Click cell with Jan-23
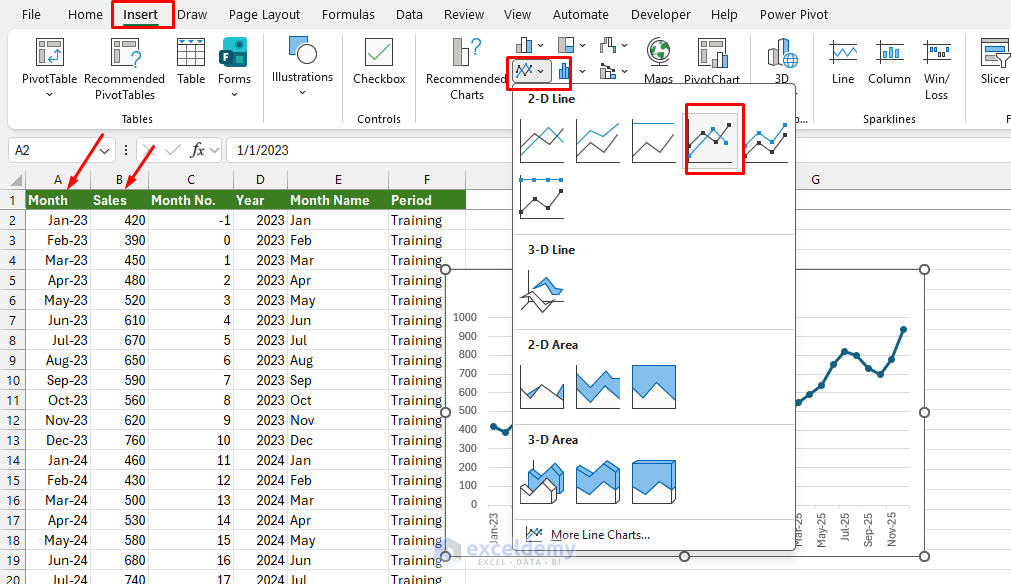 (58, 220)
